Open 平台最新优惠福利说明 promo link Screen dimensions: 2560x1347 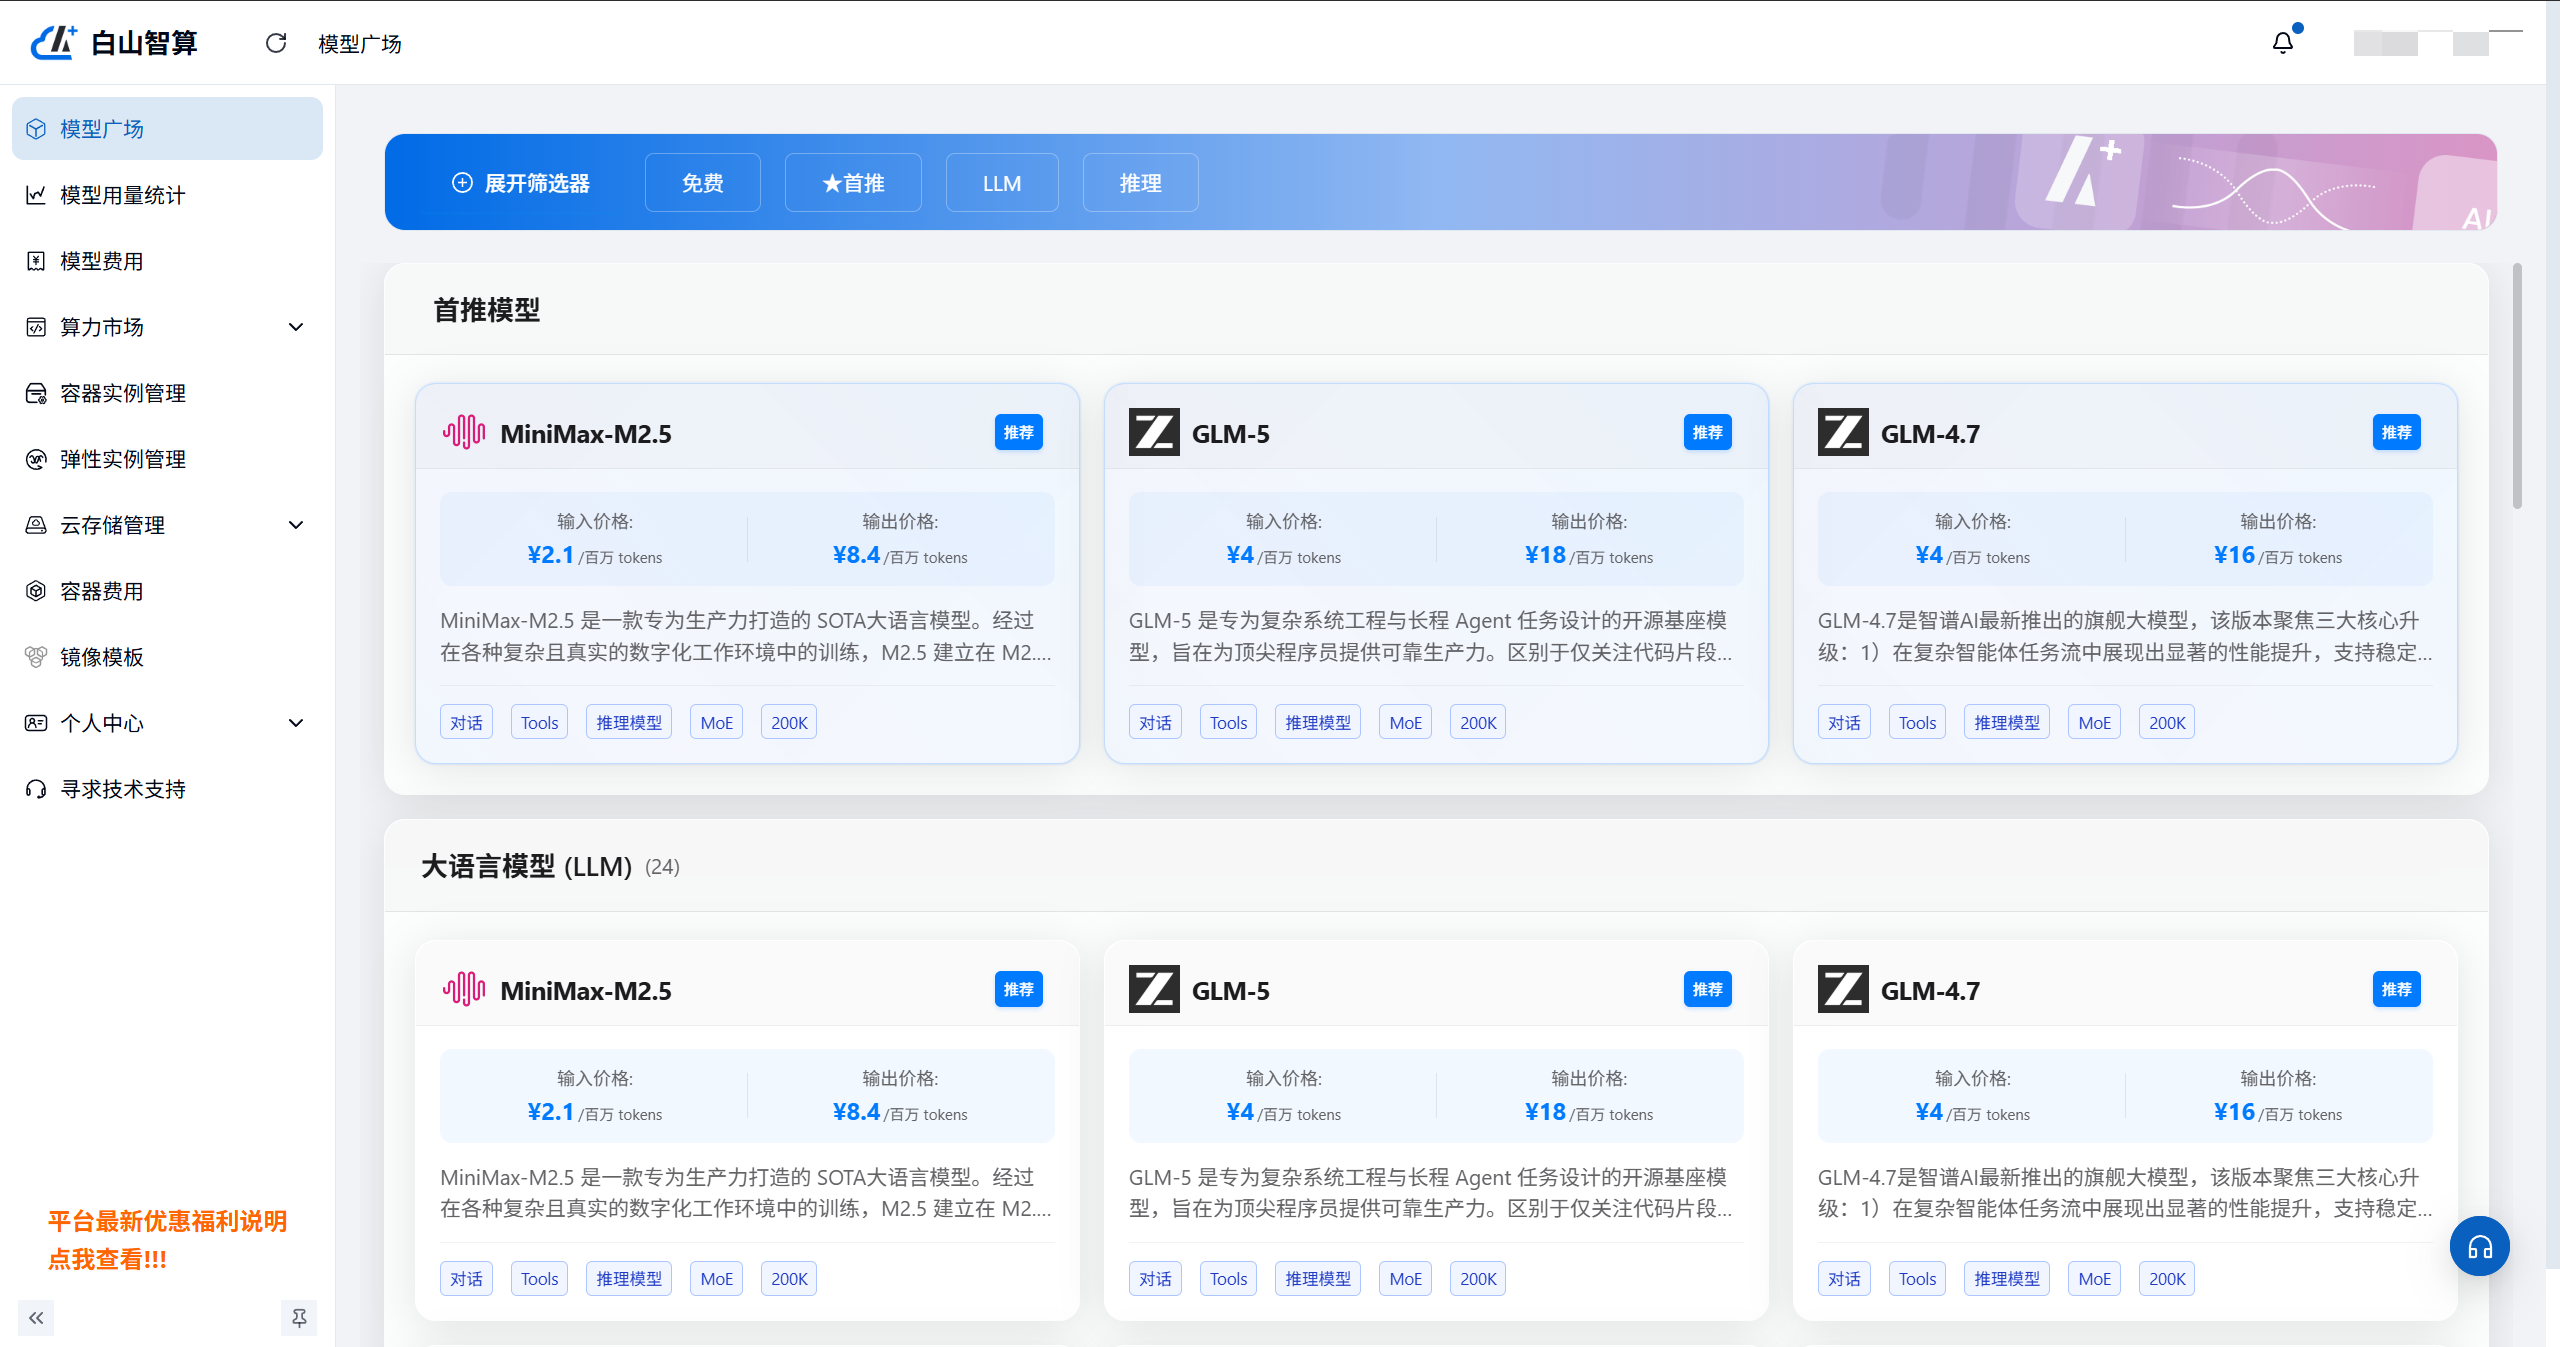pos(167,1240)
